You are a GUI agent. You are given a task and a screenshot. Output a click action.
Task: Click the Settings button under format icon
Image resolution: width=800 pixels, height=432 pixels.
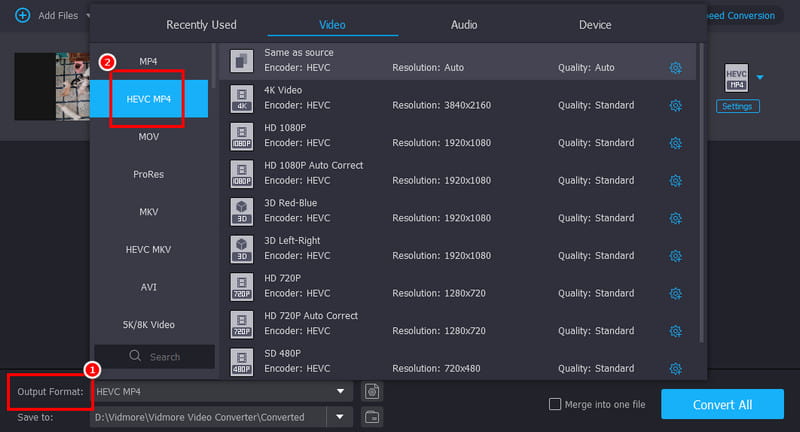737,106
